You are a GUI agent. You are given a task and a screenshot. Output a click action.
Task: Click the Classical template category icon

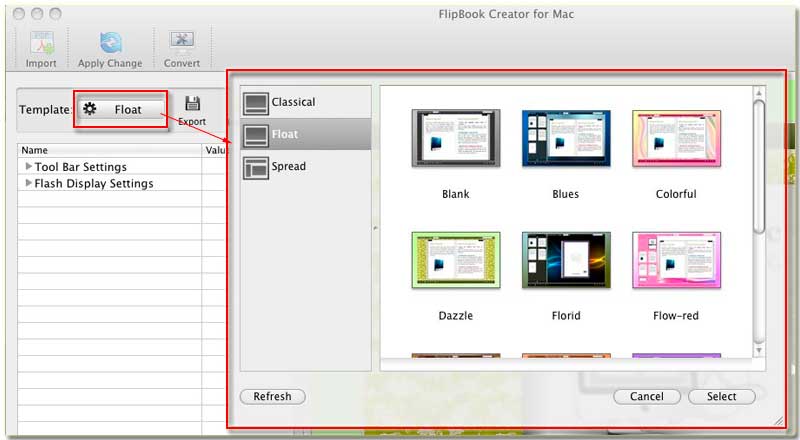[x=256, y=103]
